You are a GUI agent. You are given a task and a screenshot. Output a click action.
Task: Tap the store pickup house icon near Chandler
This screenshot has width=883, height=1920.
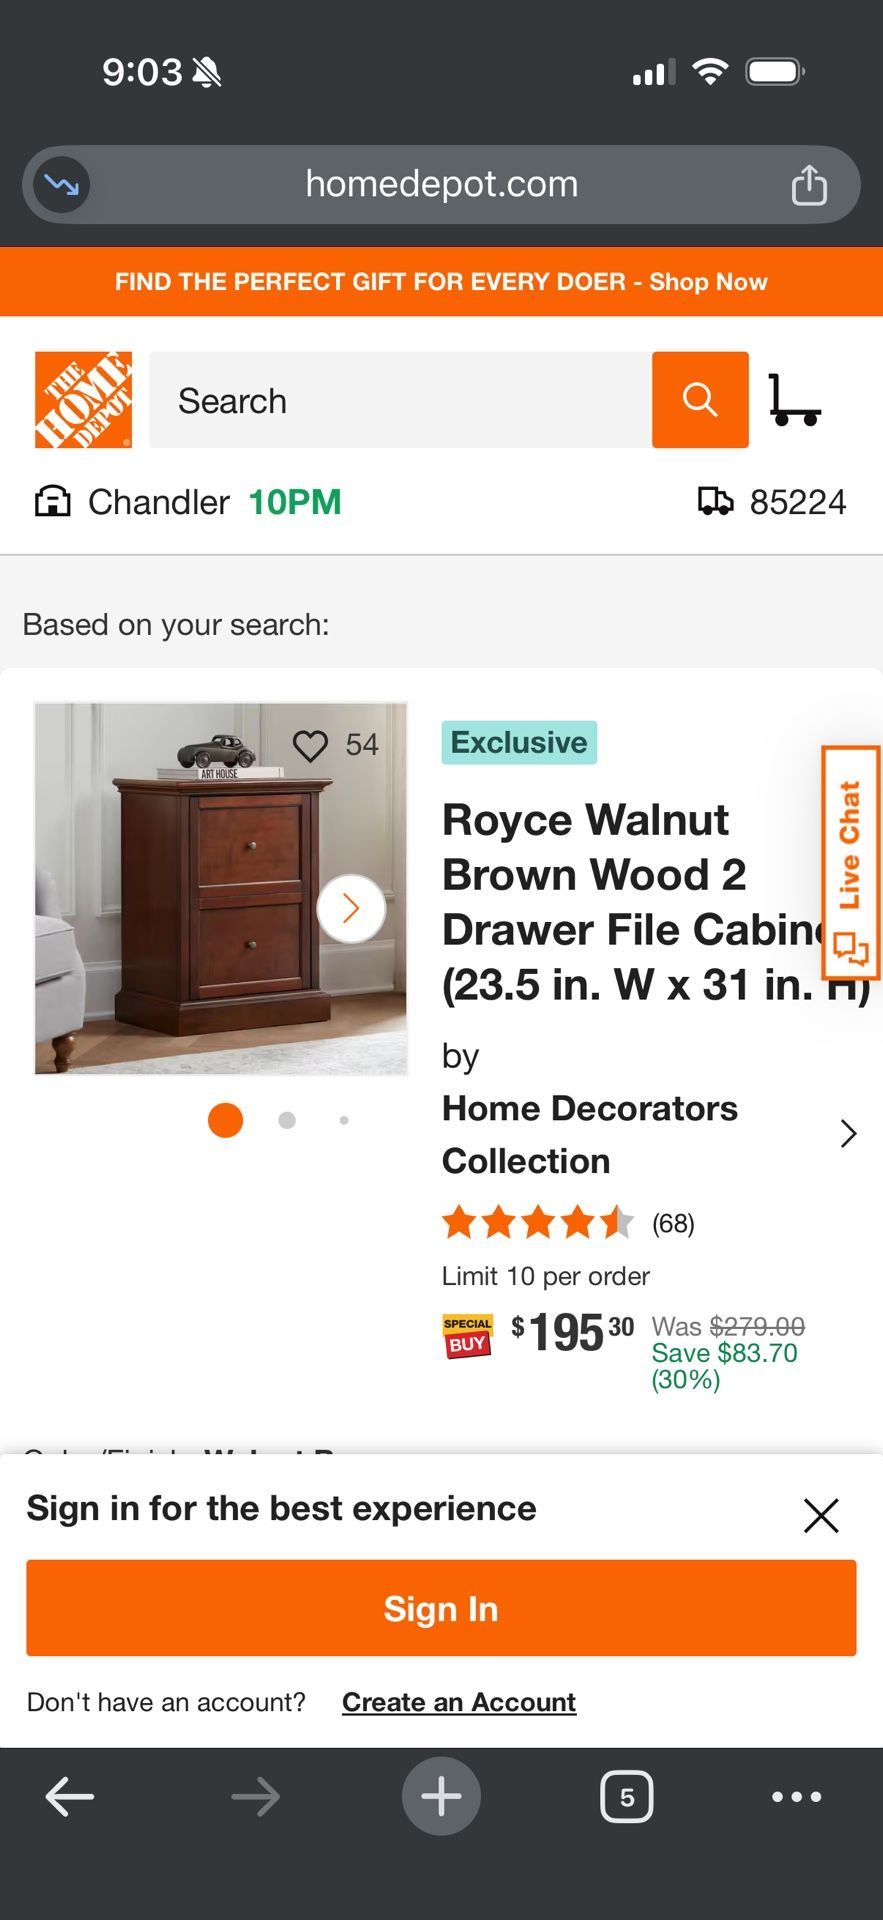pos(52,502)
